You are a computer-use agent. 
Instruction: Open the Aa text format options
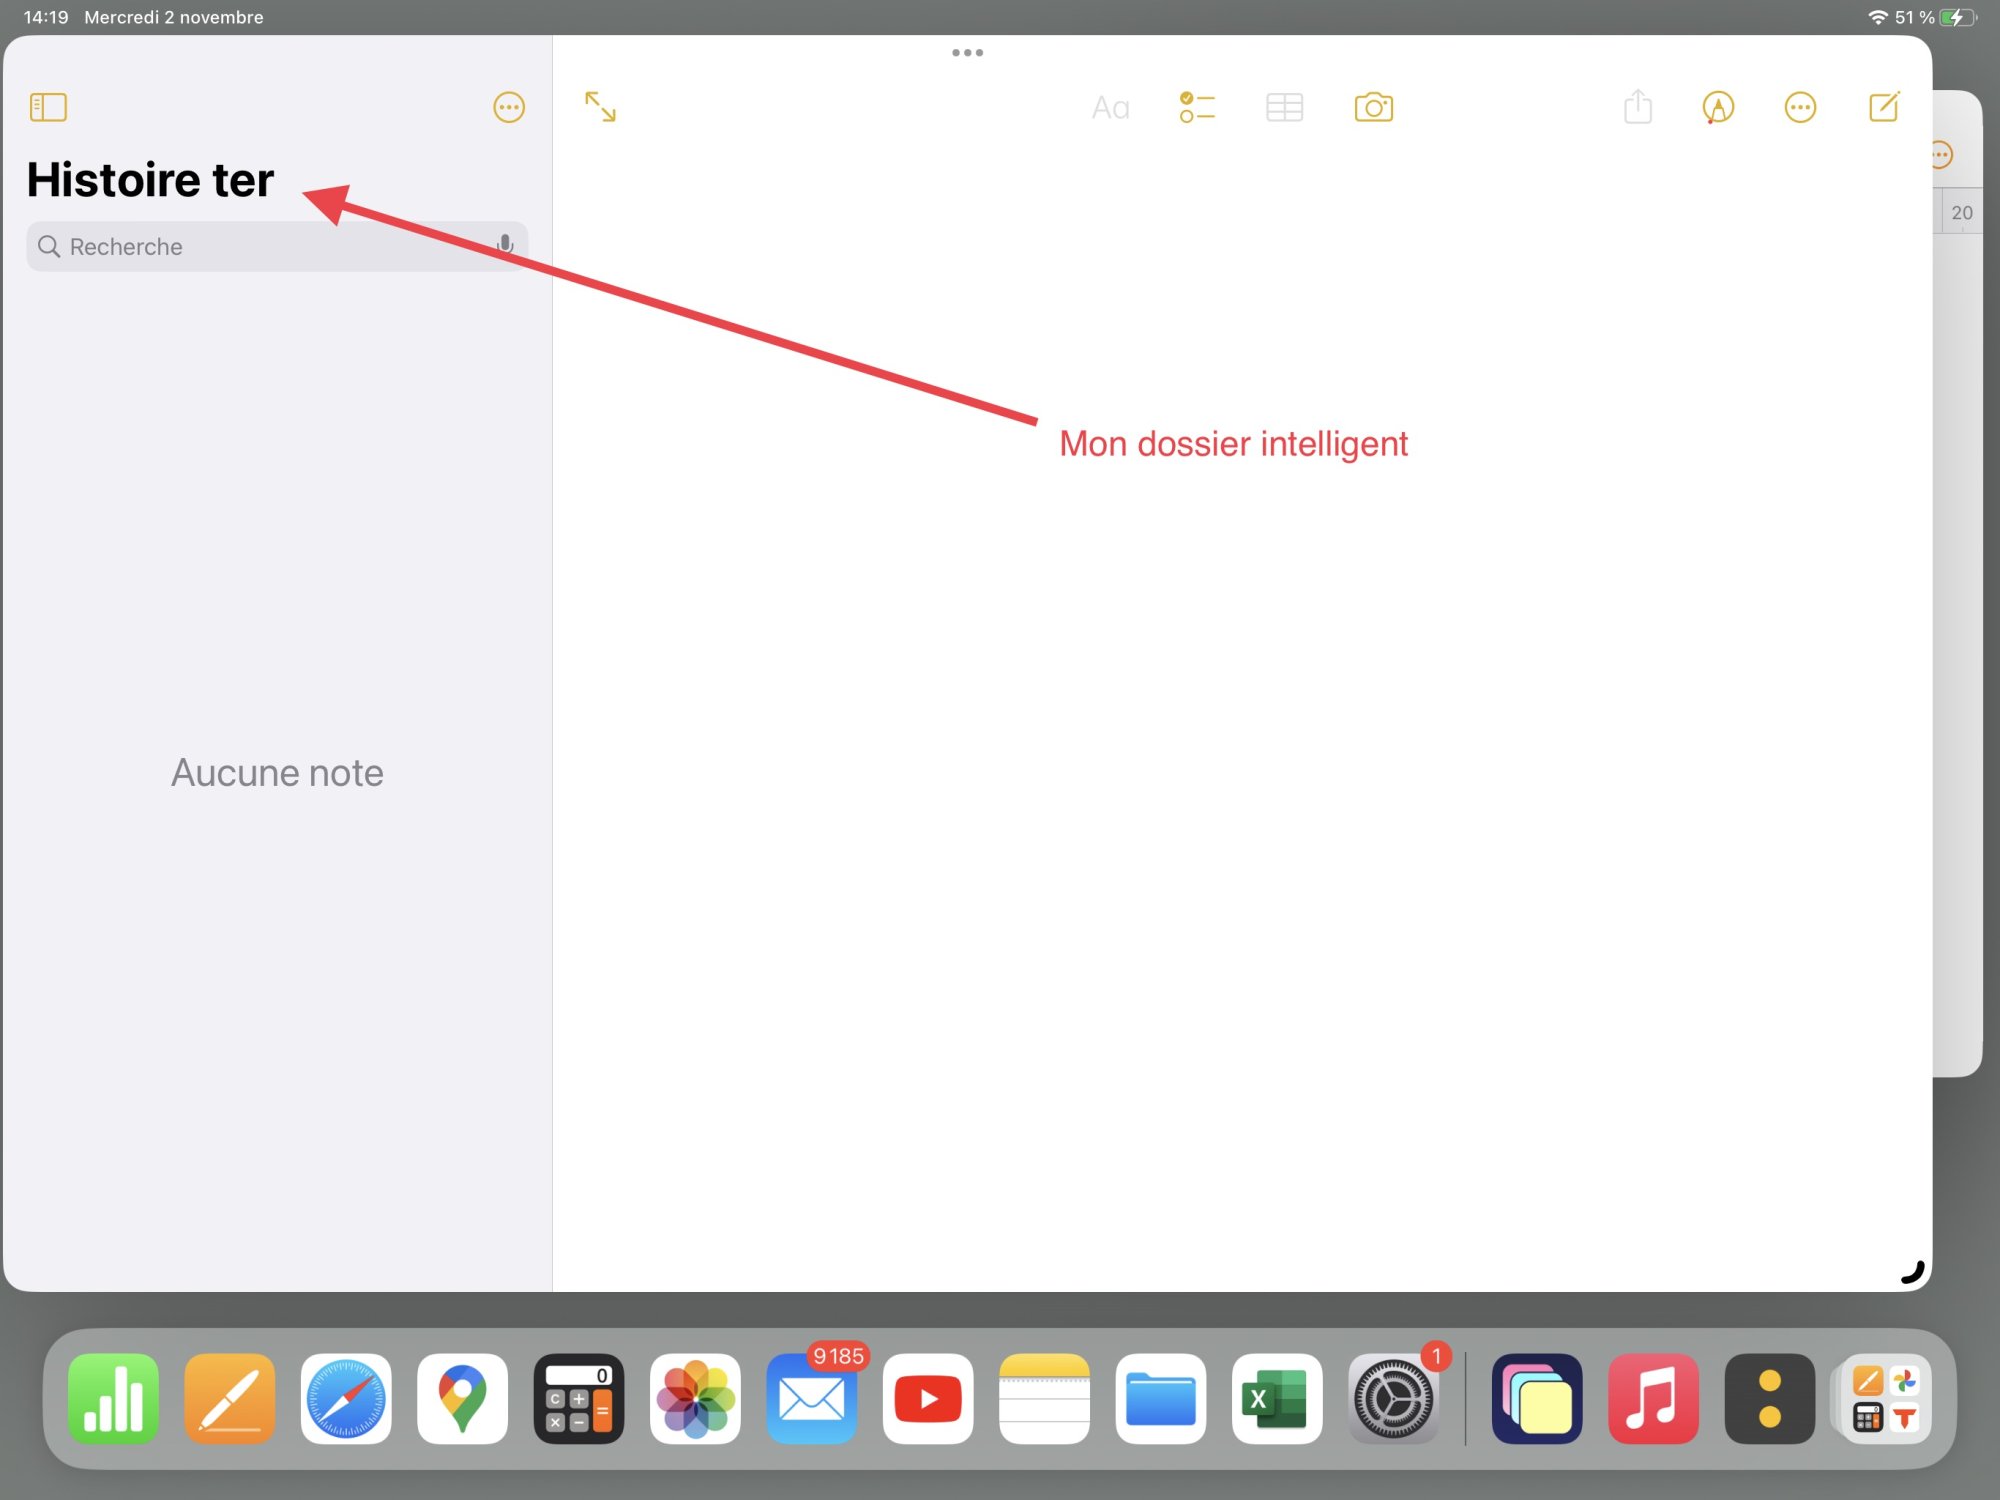tap(1110, 107)
